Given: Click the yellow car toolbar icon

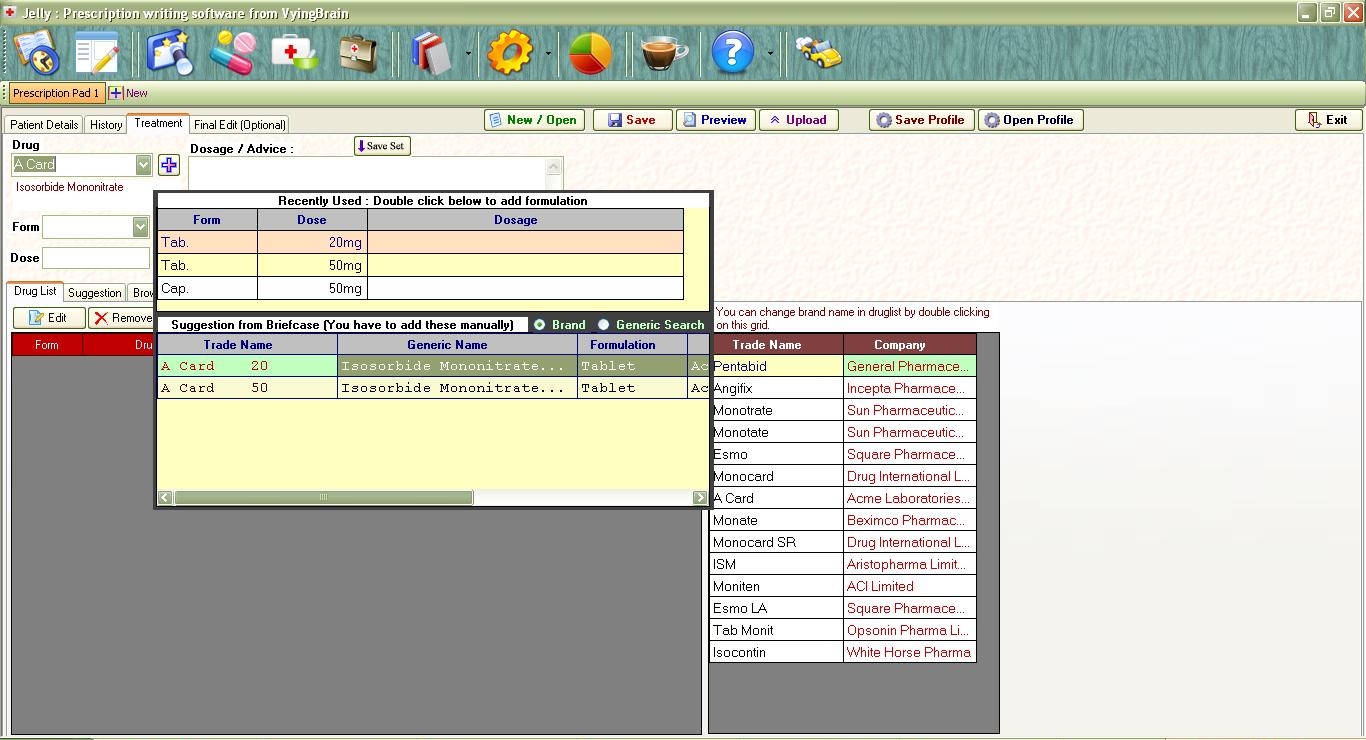Looking at the screenshot, I should pos(818,52).
